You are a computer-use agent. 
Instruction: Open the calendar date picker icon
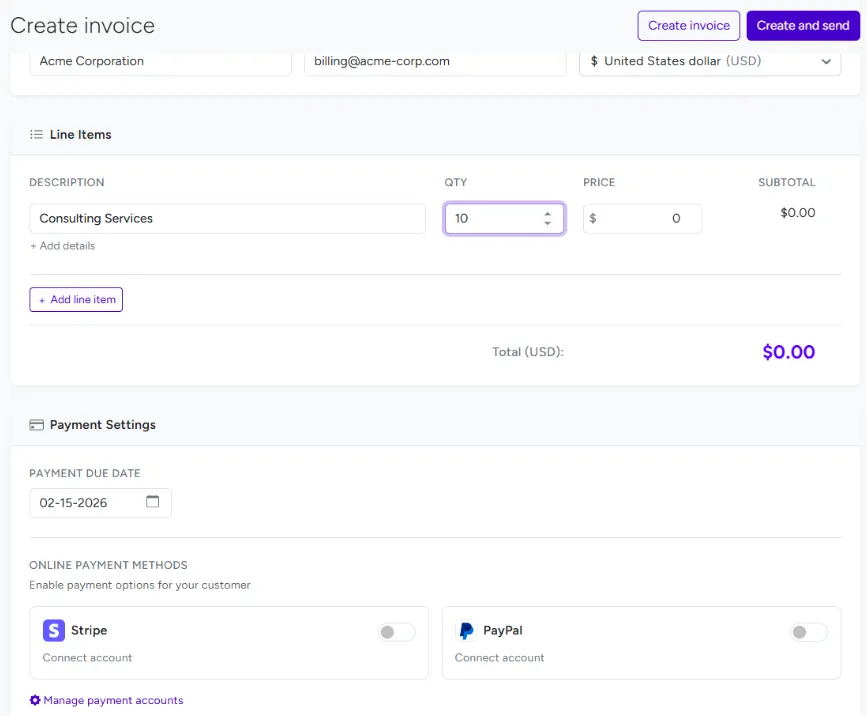pos(153,501)
